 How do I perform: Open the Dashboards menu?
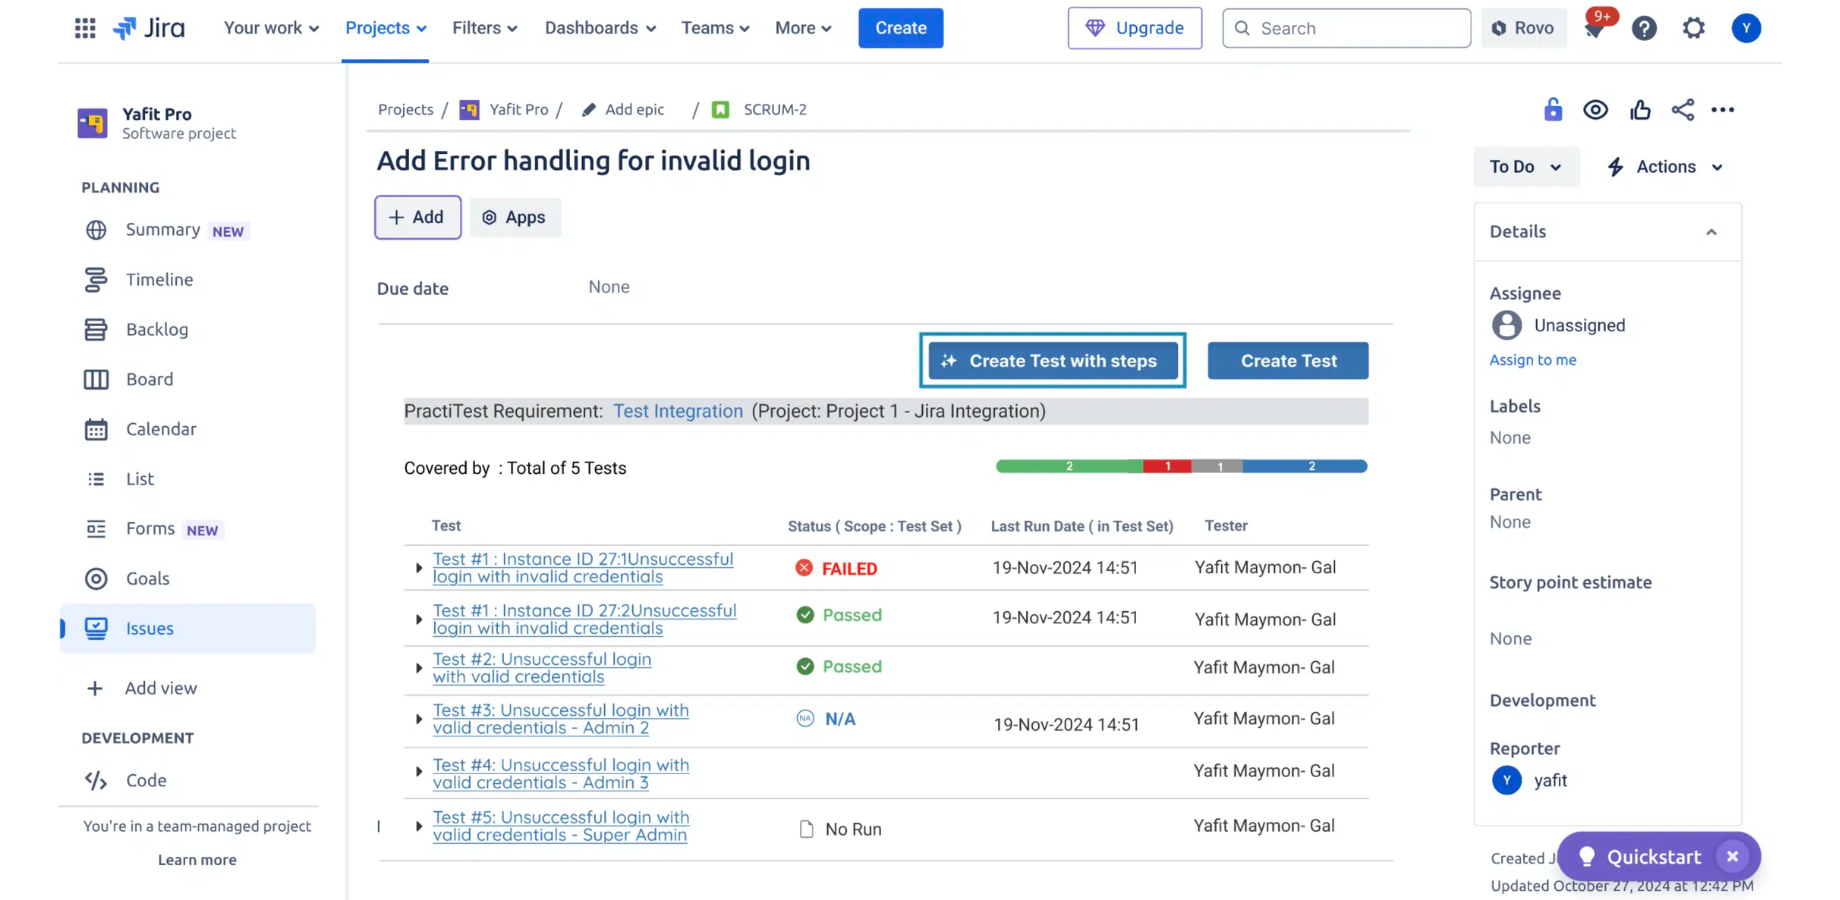click(600, 28)
